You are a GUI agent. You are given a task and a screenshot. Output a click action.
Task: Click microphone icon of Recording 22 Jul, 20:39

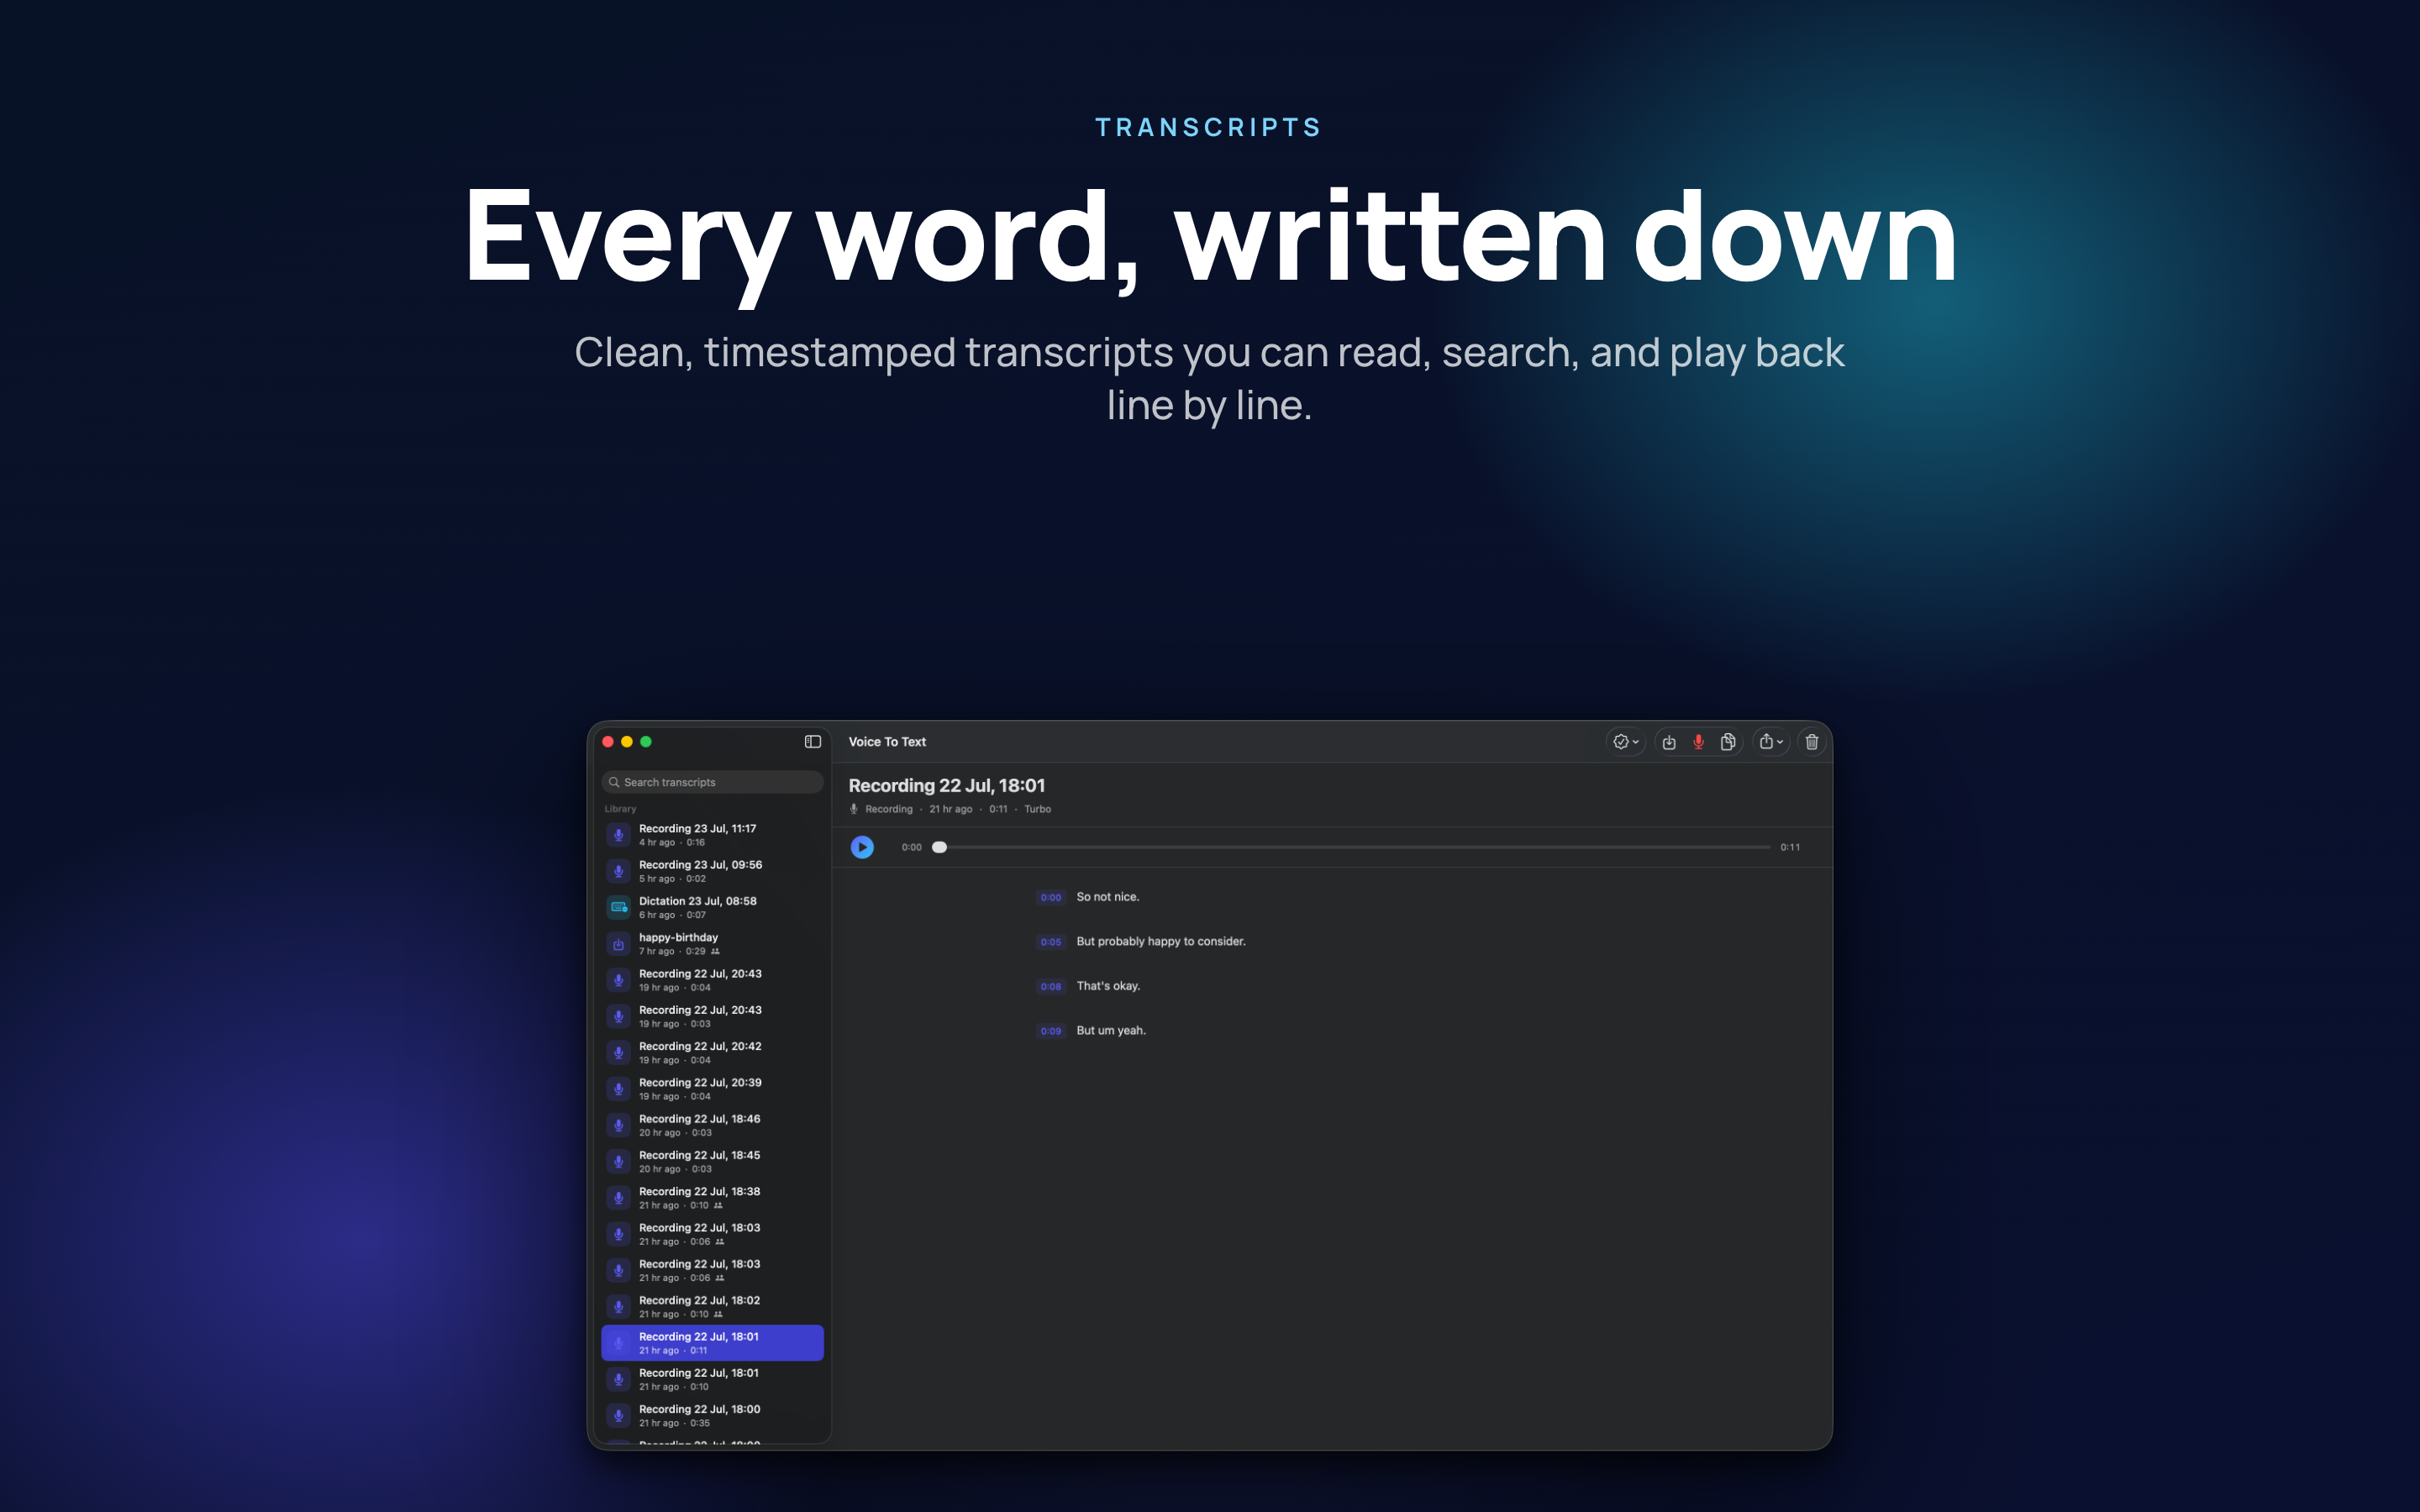pos(619,1089)
